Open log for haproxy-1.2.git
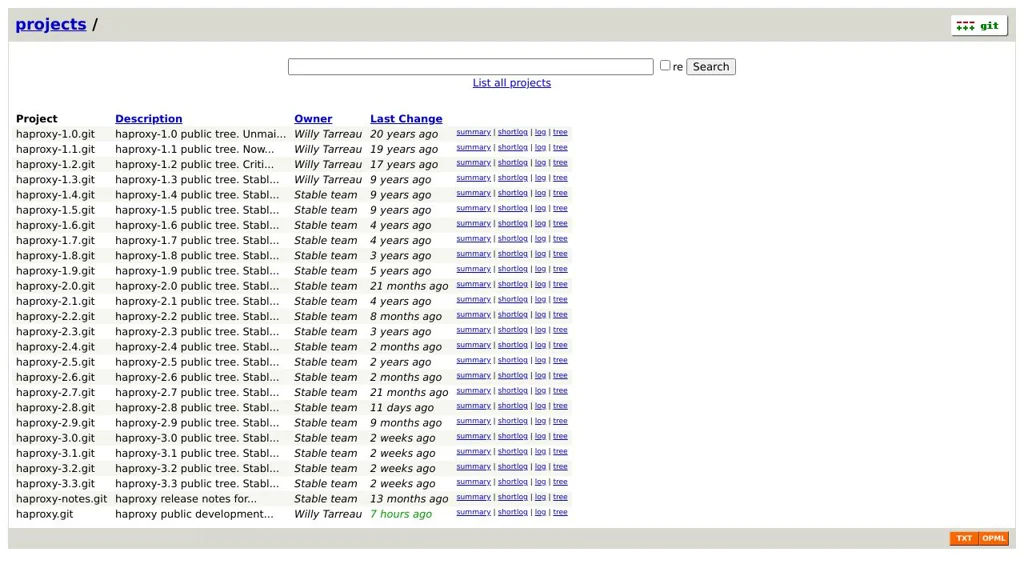This screenshot has height=576, width=1024. 540,163
